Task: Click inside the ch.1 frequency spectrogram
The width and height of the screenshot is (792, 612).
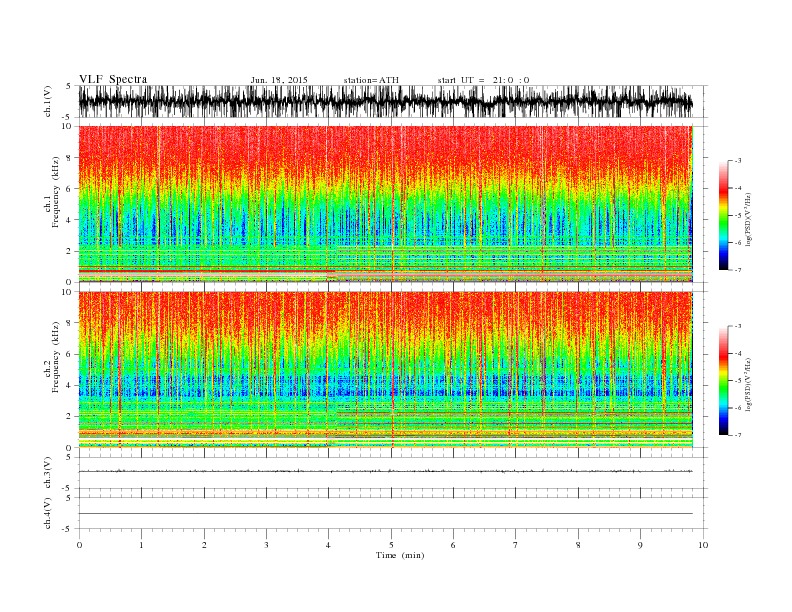Action: 385,204
